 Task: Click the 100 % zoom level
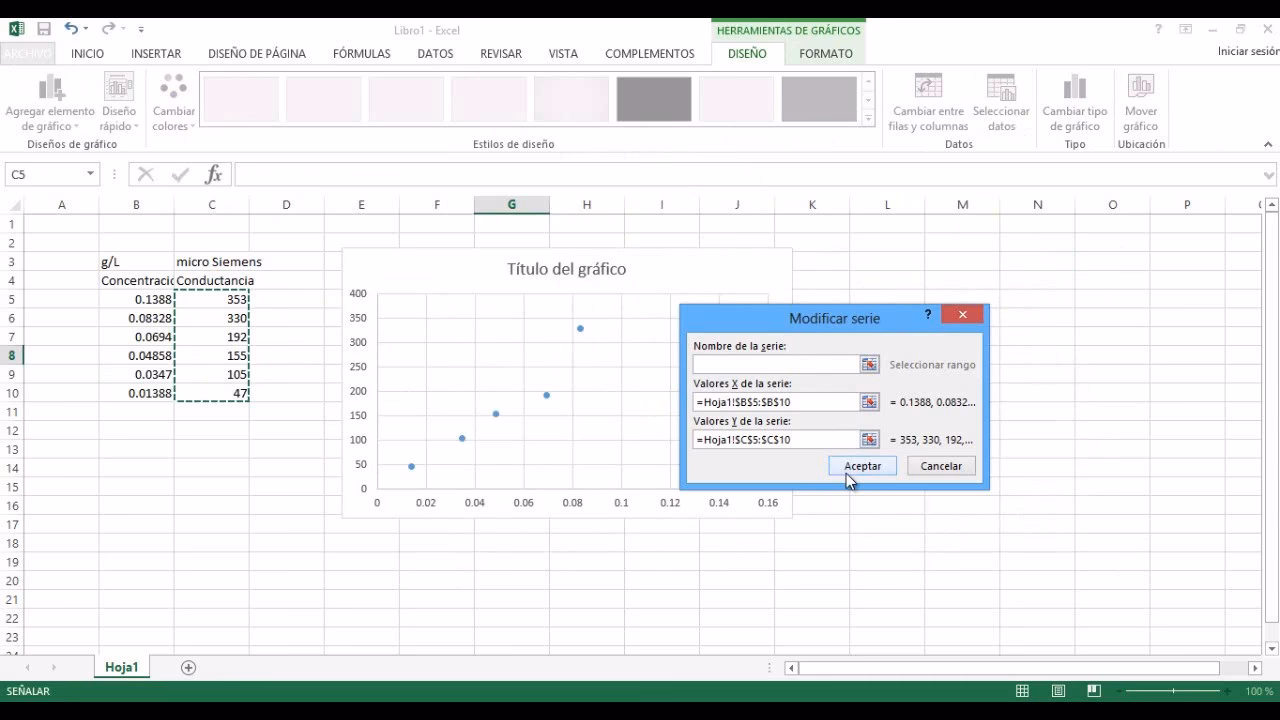click(1259, 691)
